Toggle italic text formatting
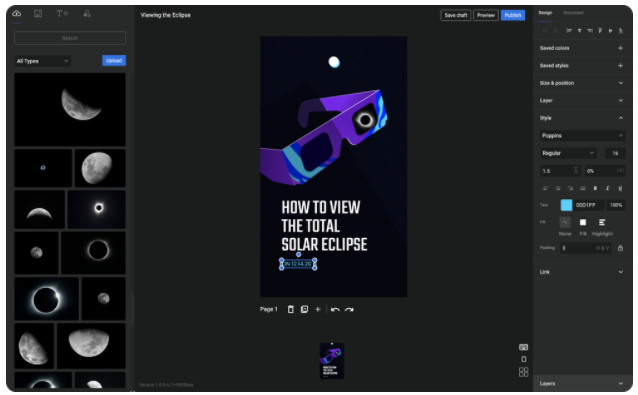This screenshot has height=395, width=638. click(607, 188)
